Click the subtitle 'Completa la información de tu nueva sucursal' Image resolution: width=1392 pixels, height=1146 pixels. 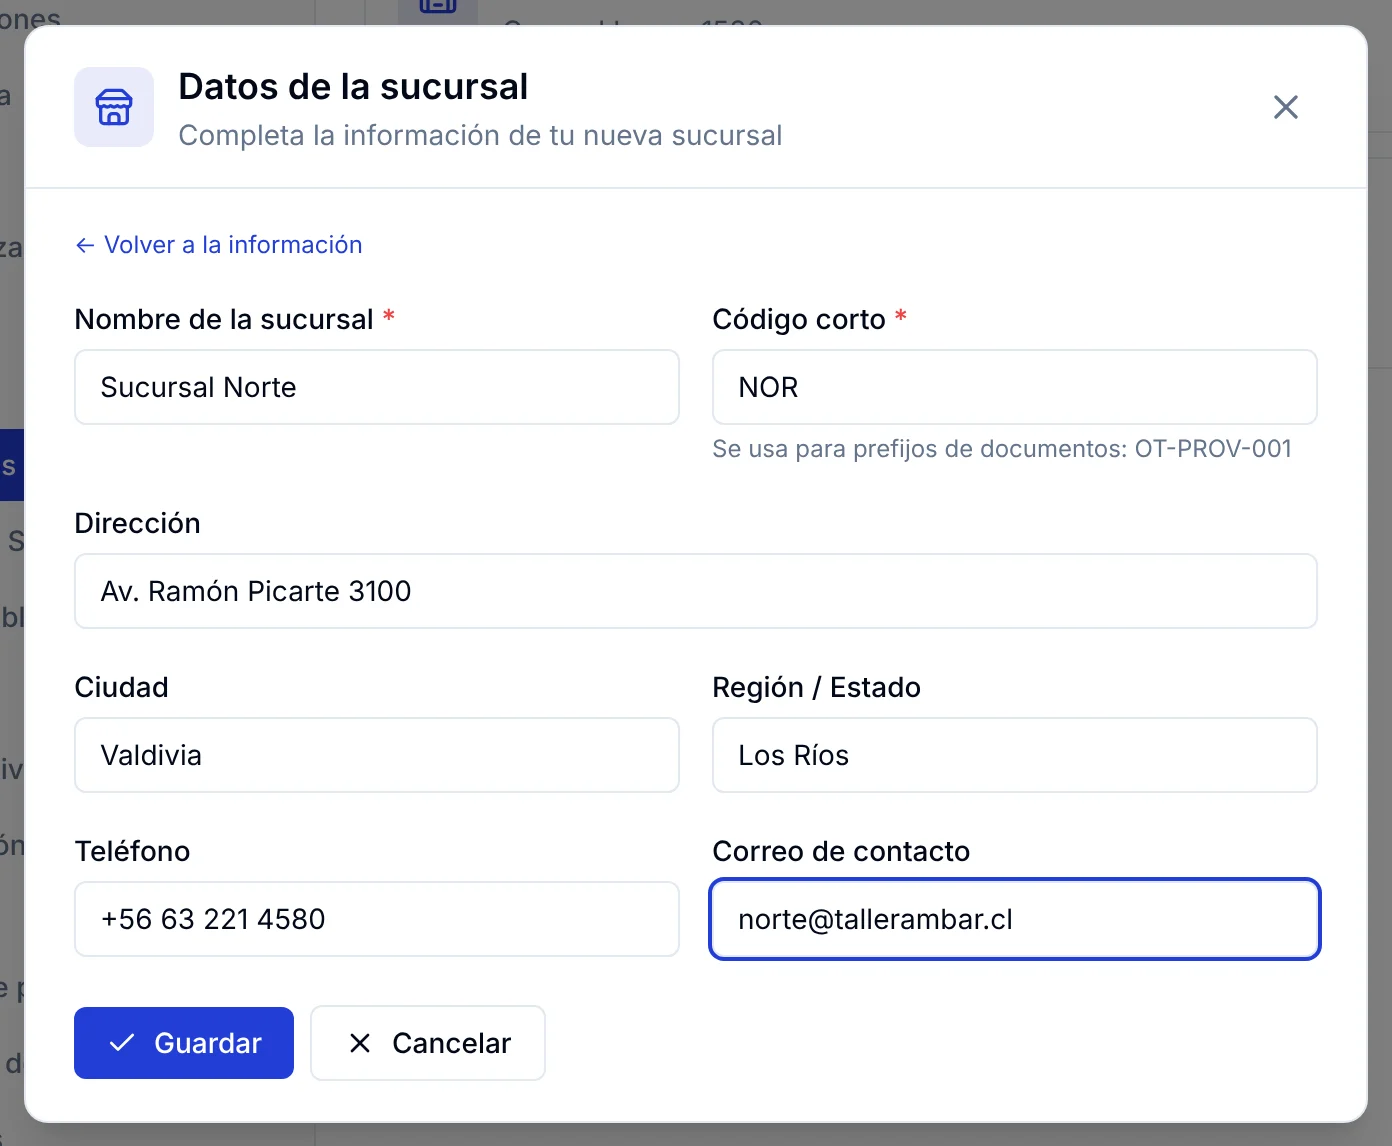(x=480, y=135)
